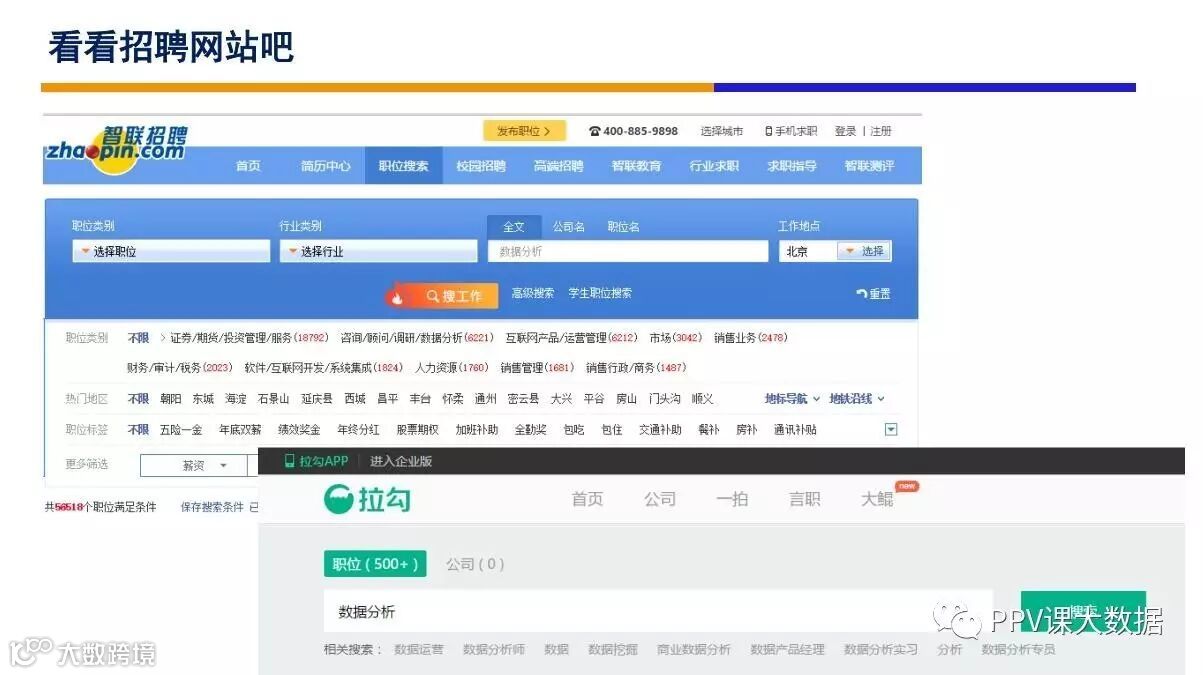Filter by 销售行政/商务 category
The width and height of the screenshot is (1203, 675).
[636, 368]
